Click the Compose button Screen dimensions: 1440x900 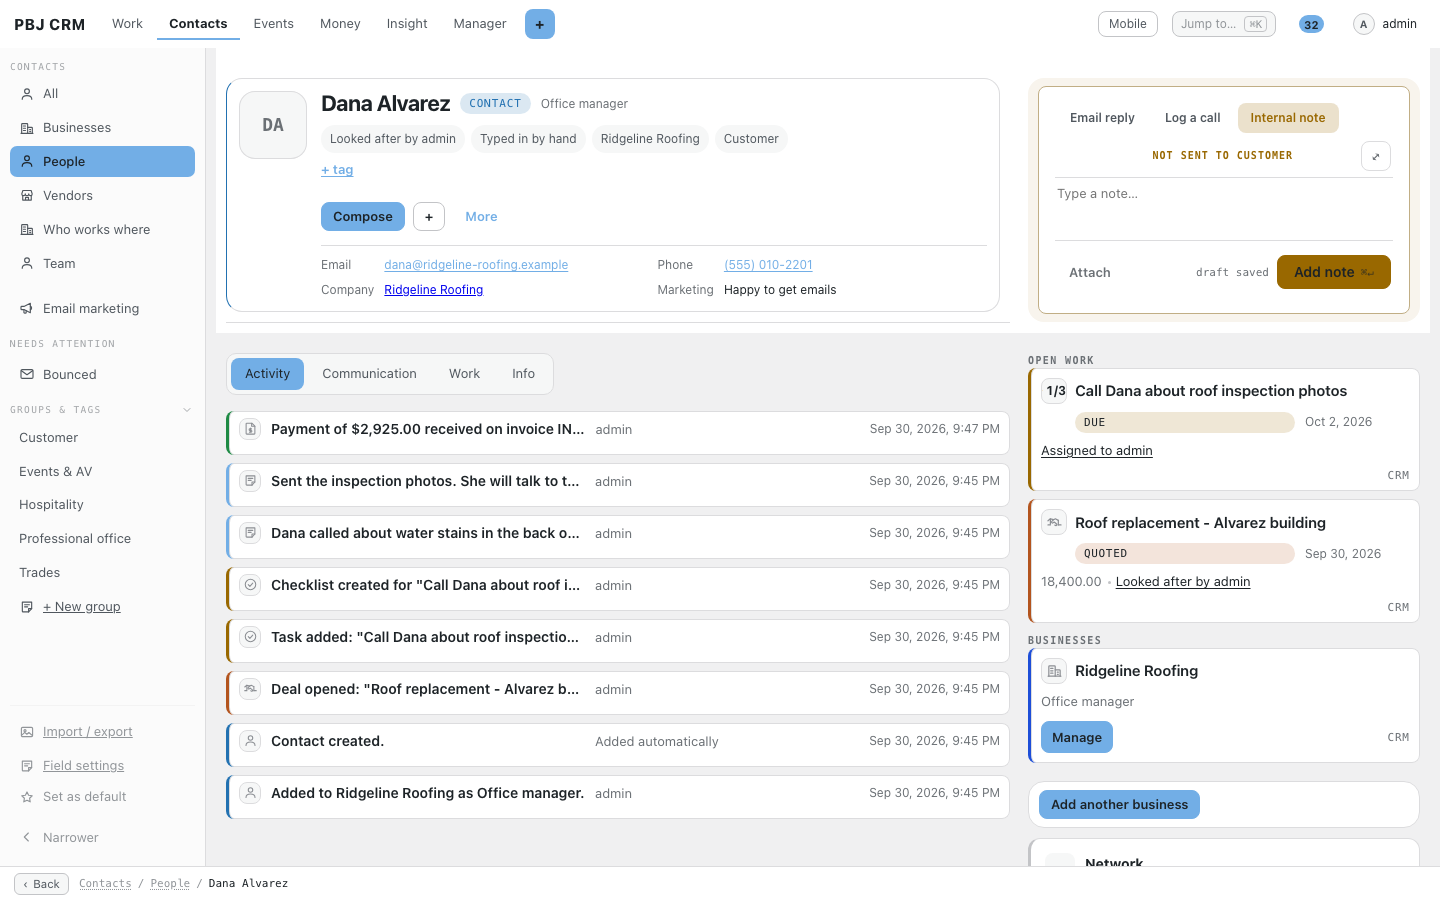point(363,217)
